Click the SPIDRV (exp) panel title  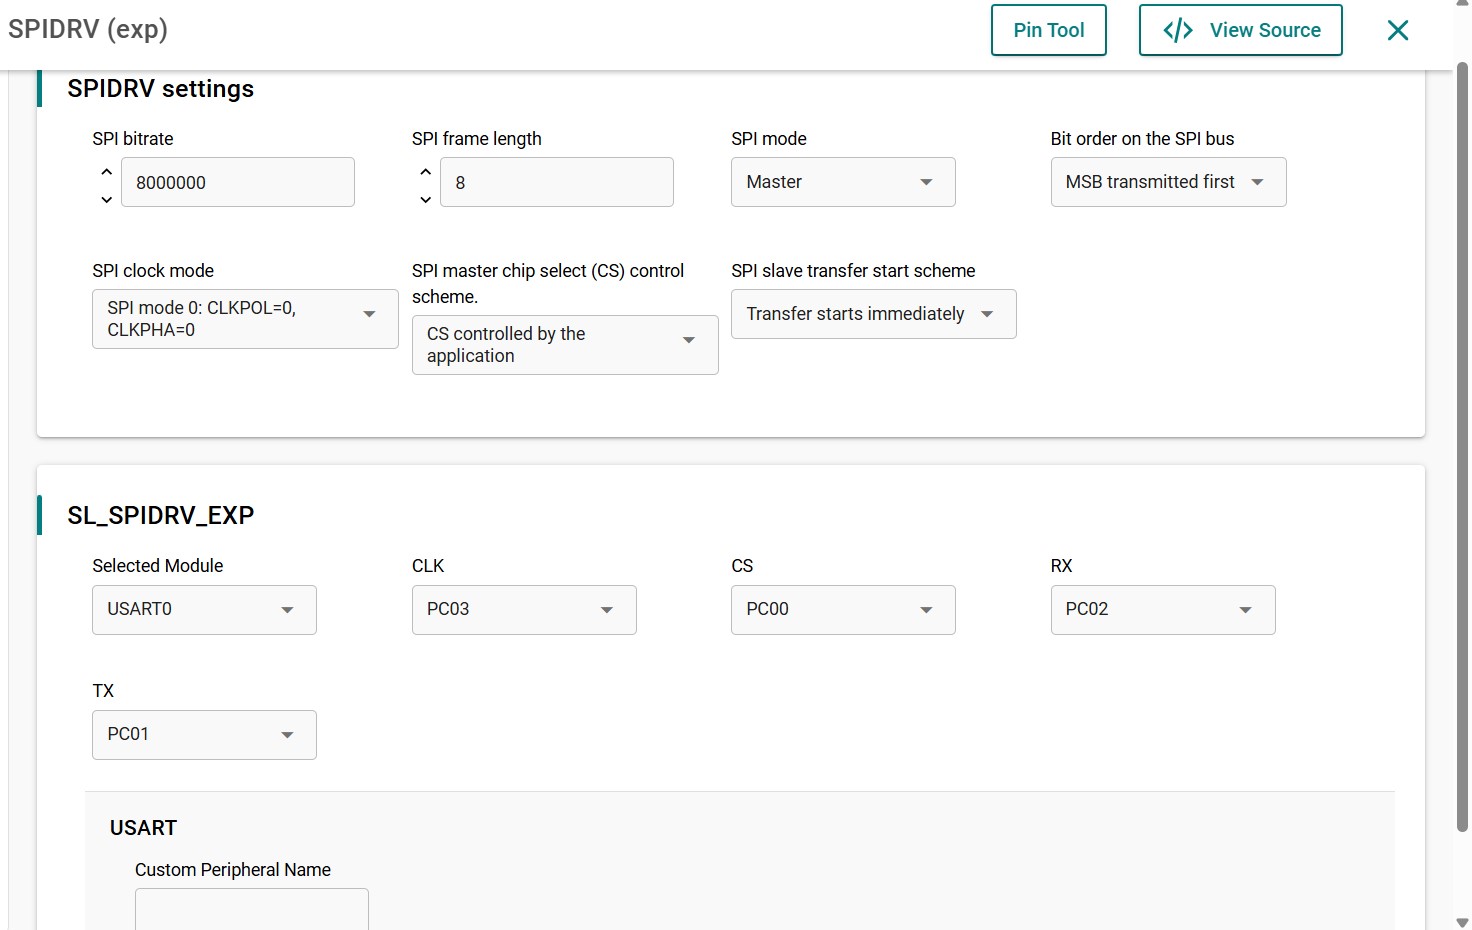tap(88, 29)
